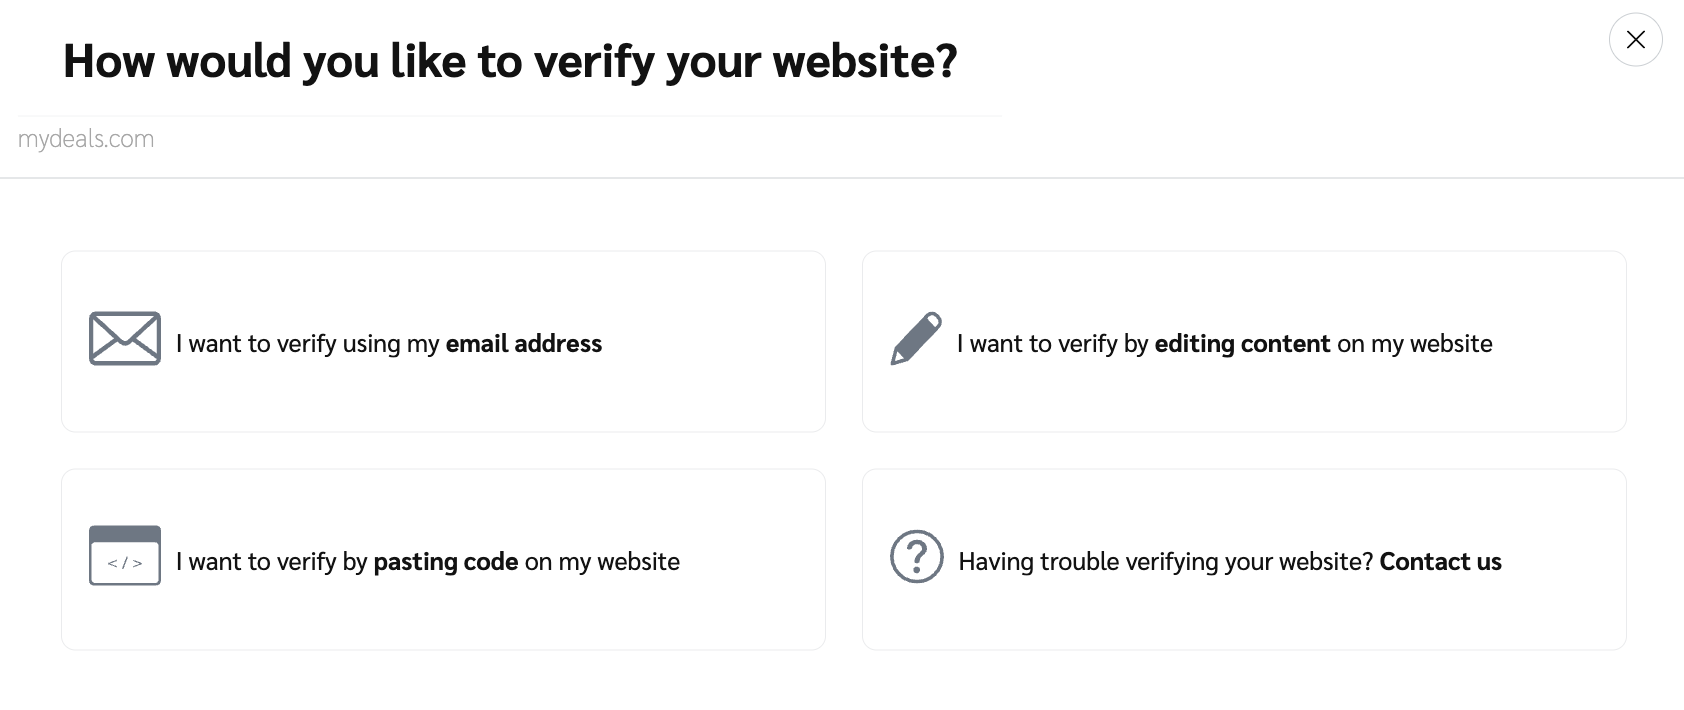Click the bold "email address" text
Image resolution: width=1684 pixels, height=710 pixels.
click(x=523, y=344)
